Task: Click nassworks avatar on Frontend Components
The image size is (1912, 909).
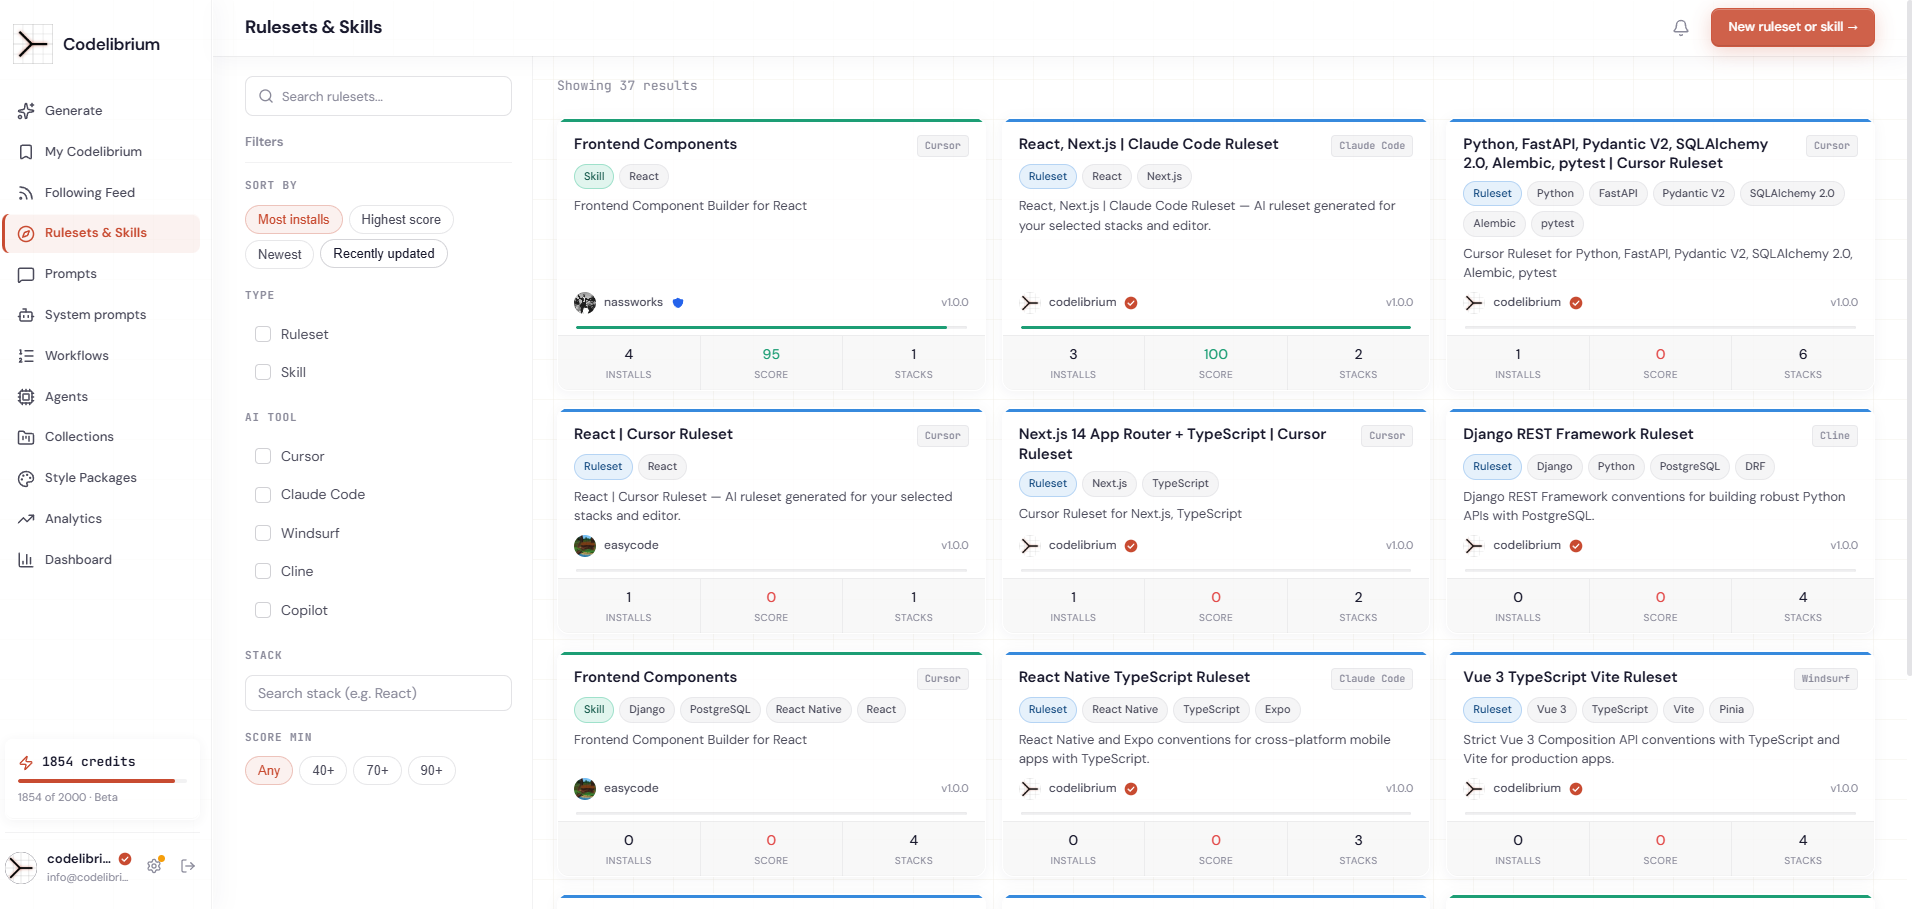Action: click(585, 303)
